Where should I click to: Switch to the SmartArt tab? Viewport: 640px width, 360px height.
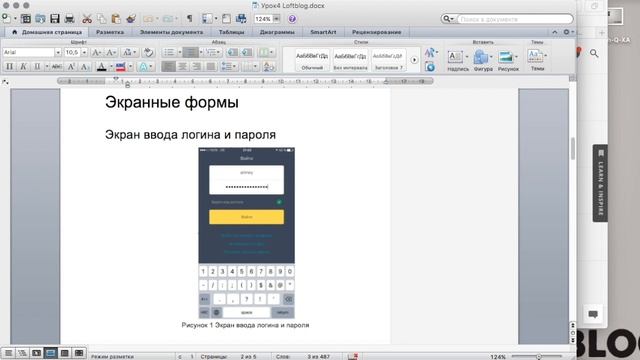(x=323, y=32)
